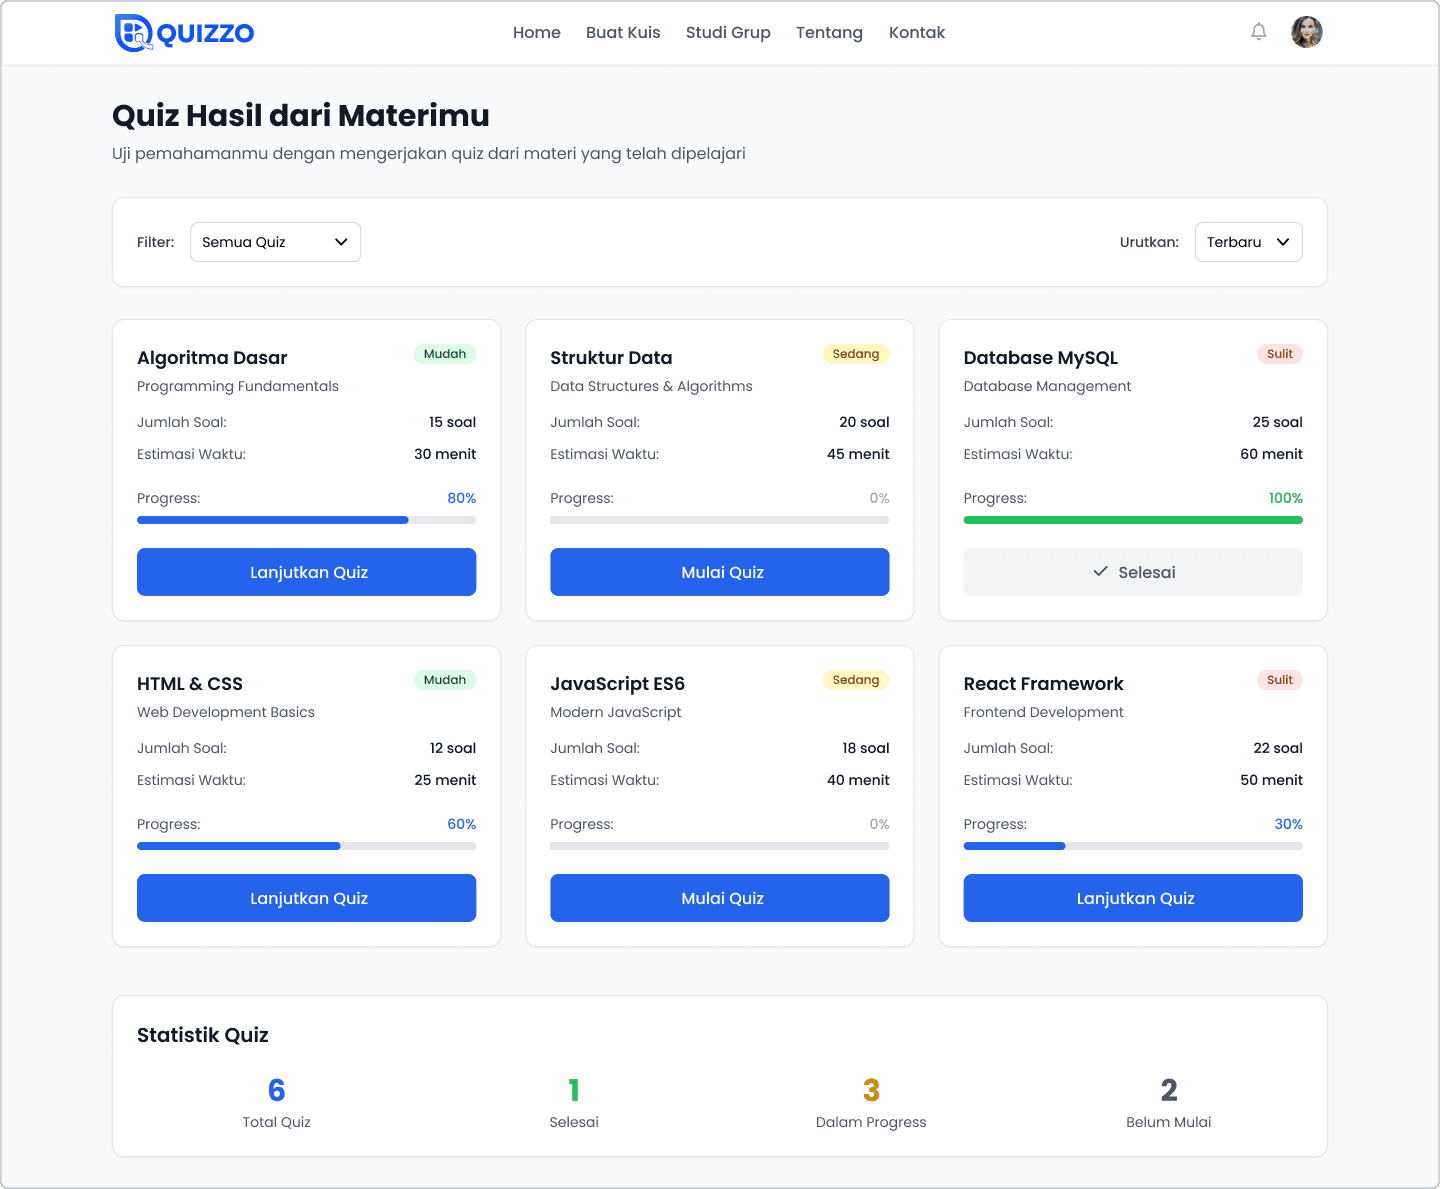Click the Mudah badge on HTML & CSS

click(445, 680)
